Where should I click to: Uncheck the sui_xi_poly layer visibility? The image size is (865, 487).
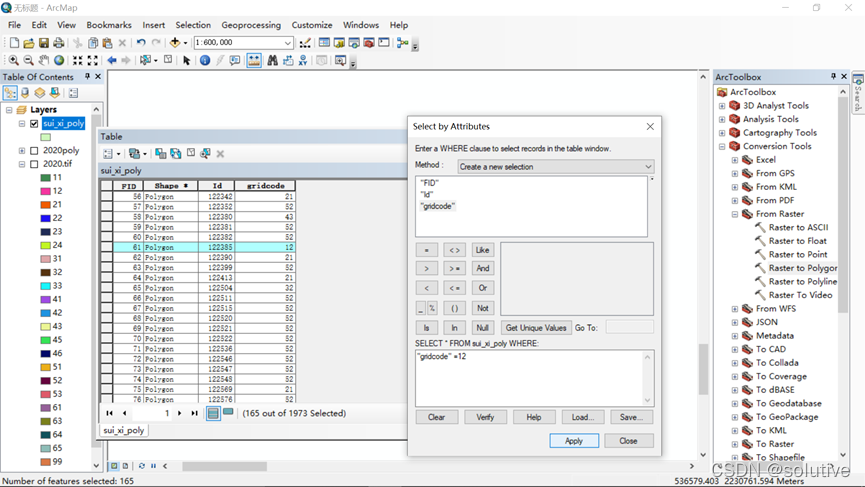pyautogui.click(x=34, y=124)
